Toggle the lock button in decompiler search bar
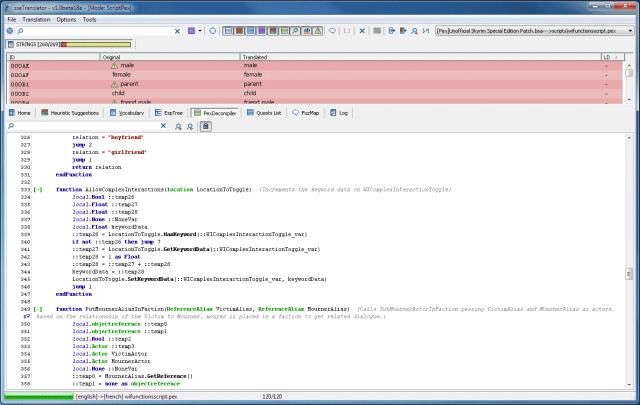 click(x=205, y=126)
